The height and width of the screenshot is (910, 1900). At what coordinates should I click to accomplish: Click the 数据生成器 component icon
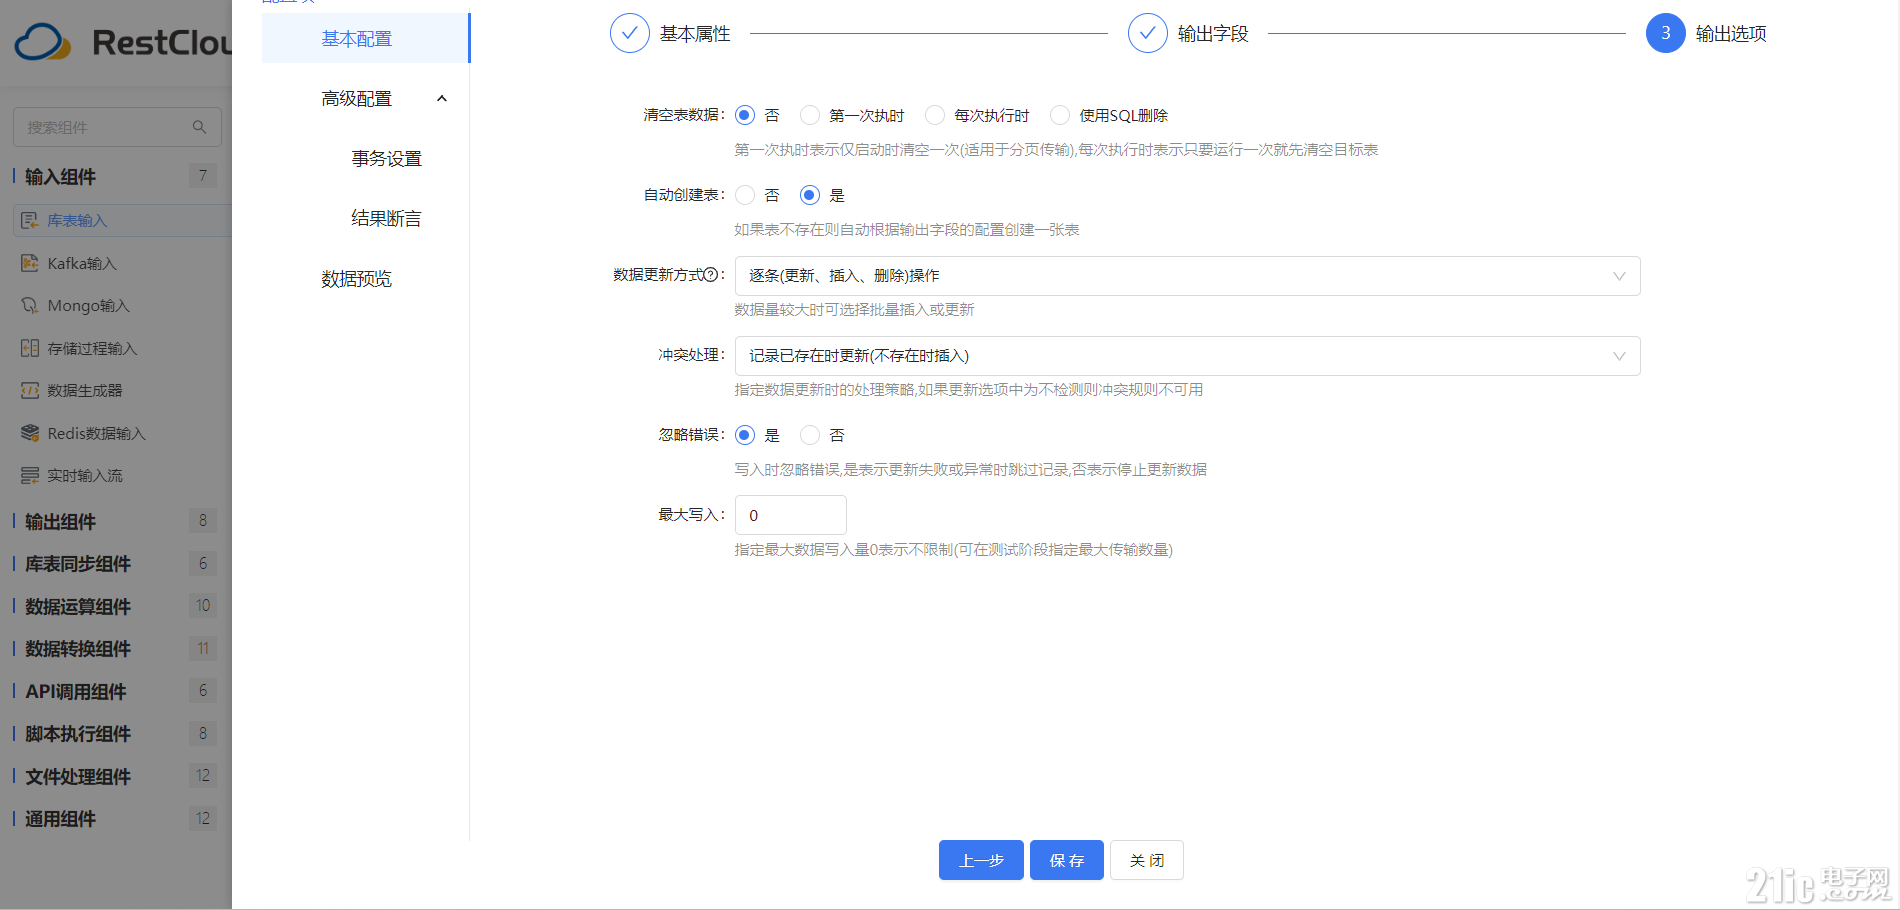[x=30, y=390]
